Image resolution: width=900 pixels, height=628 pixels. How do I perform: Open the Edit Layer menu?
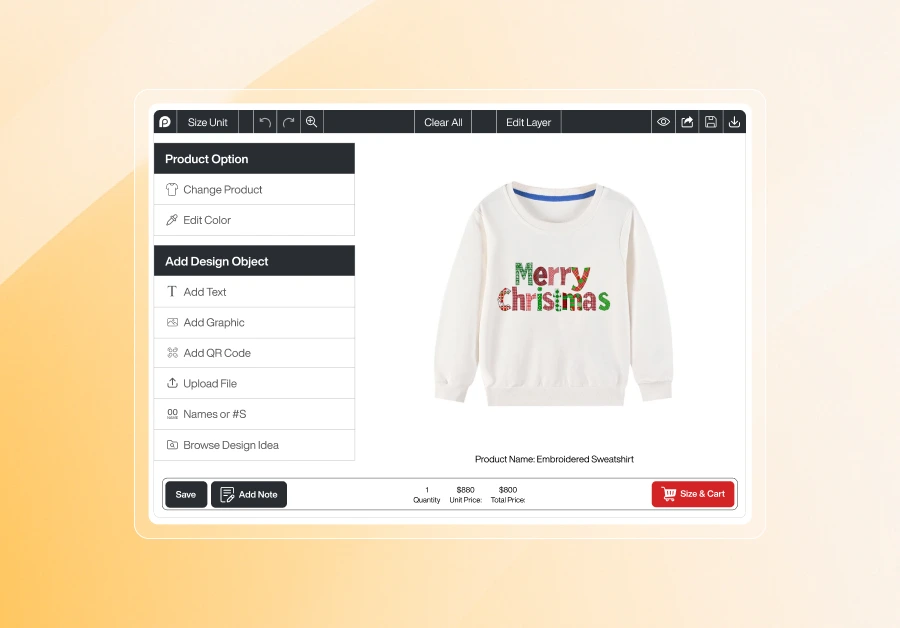pos(528,122)
